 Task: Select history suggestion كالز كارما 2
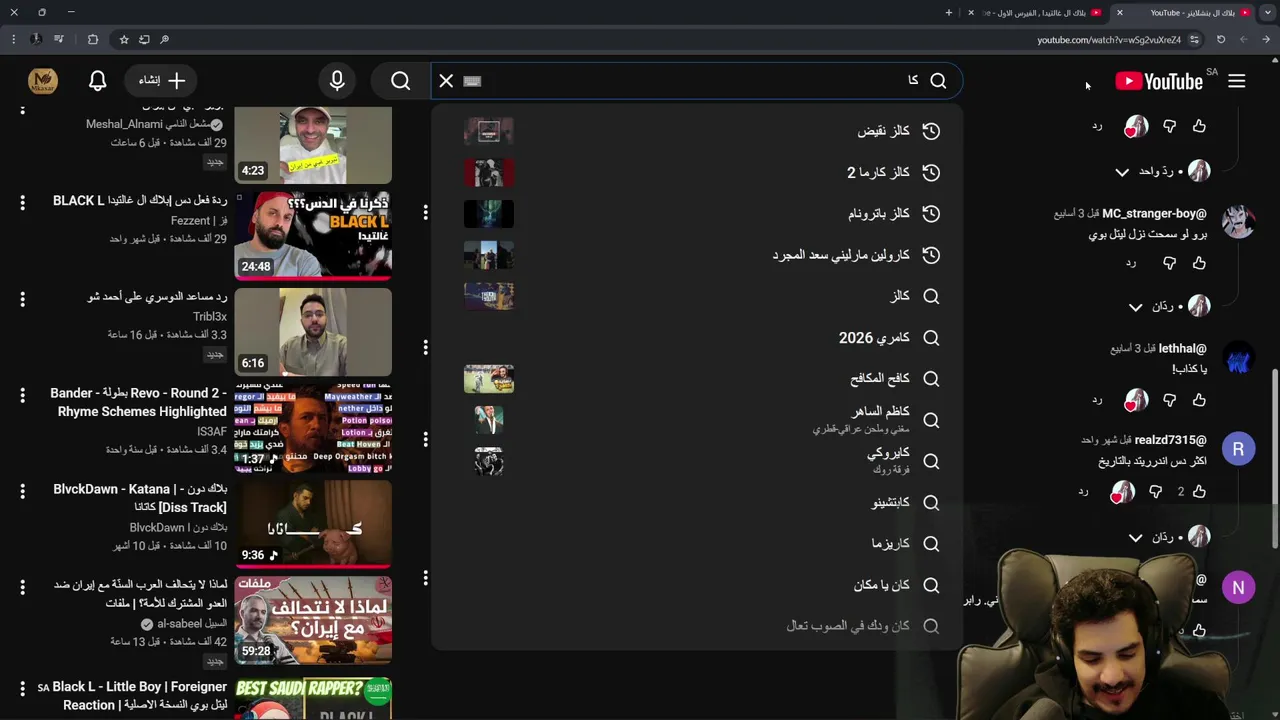pos(697,172)
